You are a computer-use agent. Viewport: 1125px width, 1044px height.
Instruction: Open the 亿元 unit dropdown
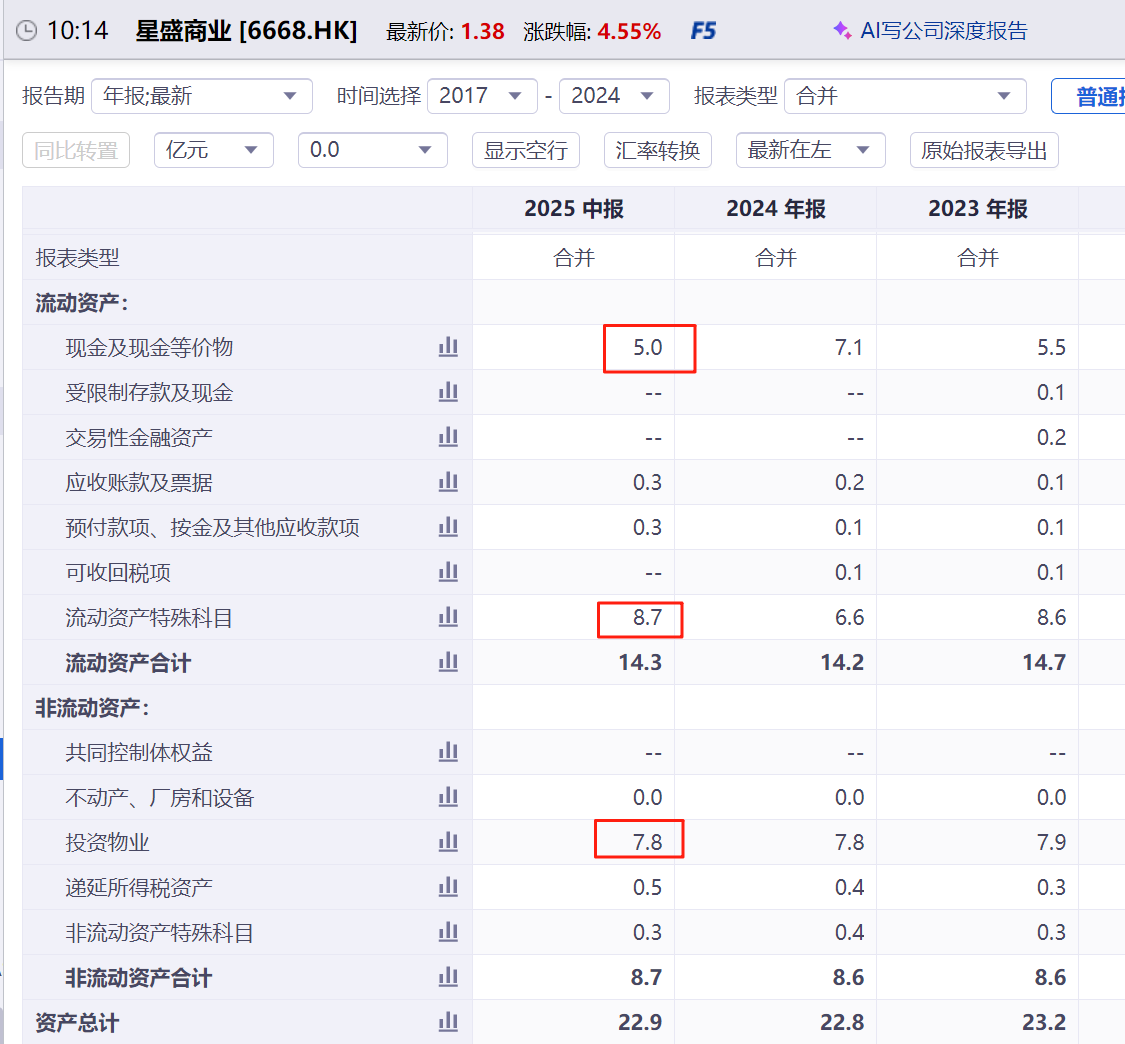click(213, 150)
